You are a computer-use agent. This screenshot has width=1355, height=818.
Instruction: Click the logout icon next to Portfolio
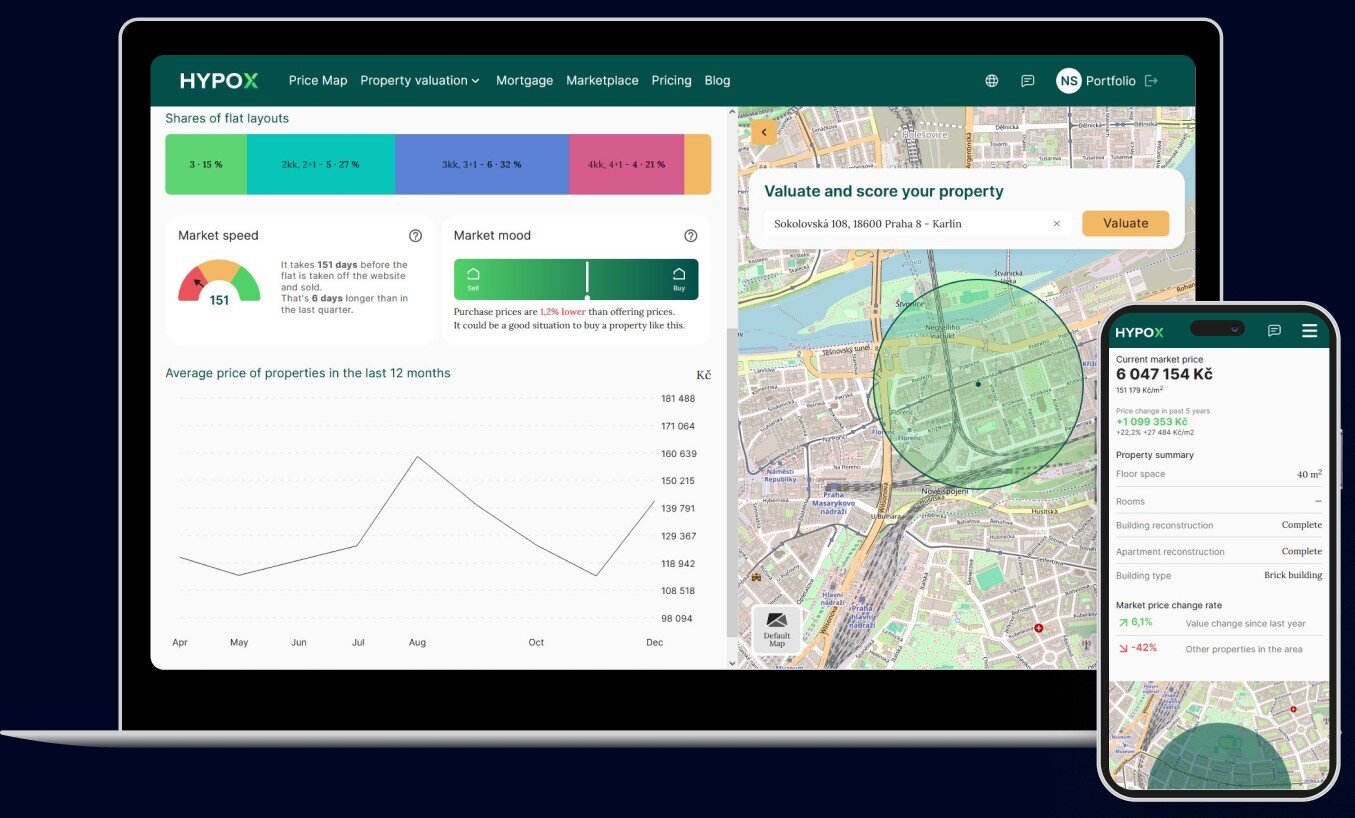pyautogui.click(x=1151, y=81)
